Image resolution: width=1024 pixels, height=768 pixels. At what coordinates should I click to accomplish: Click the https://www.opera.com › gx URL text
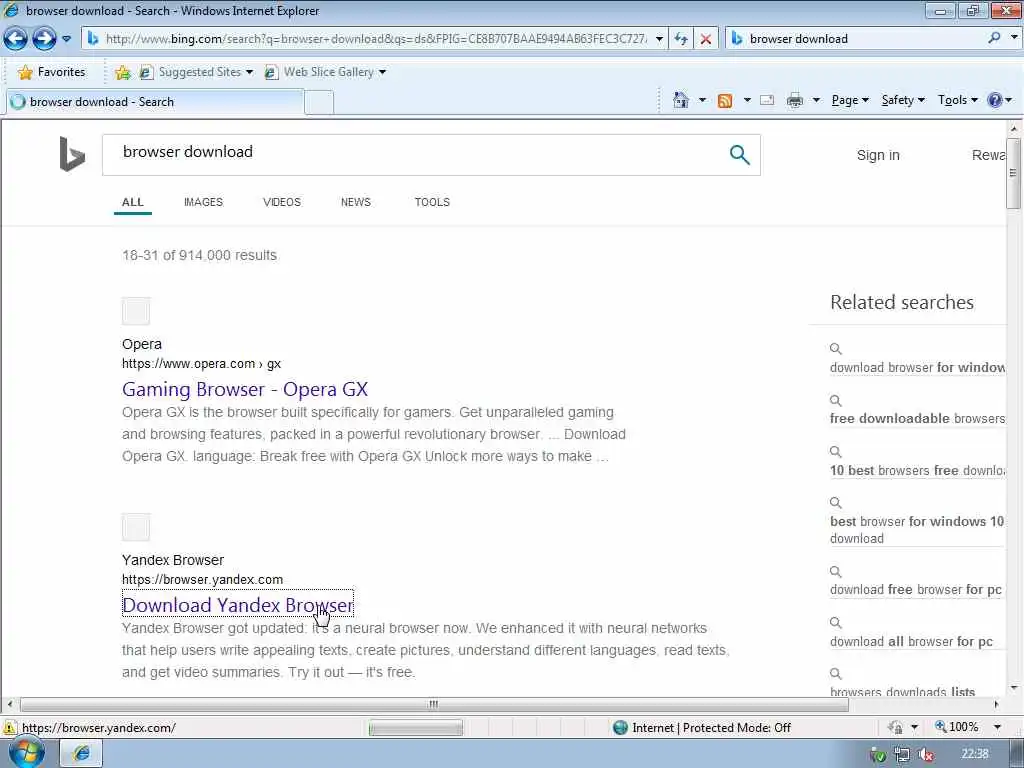[201, 364]
